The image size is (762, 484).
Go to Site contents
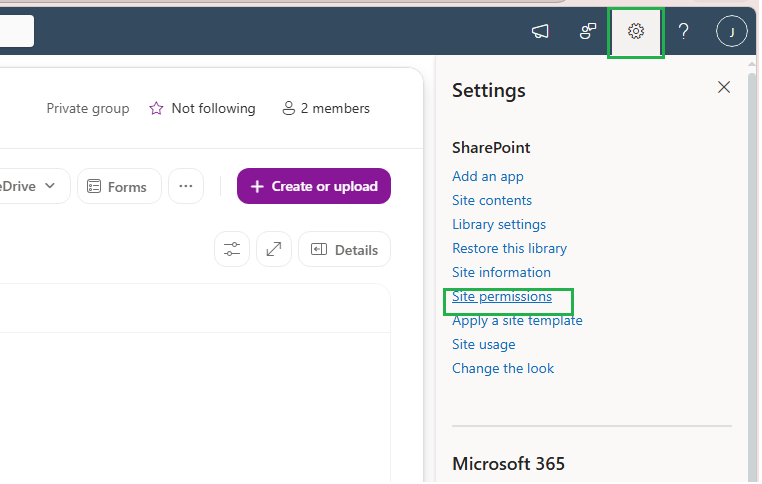[493, 201]
